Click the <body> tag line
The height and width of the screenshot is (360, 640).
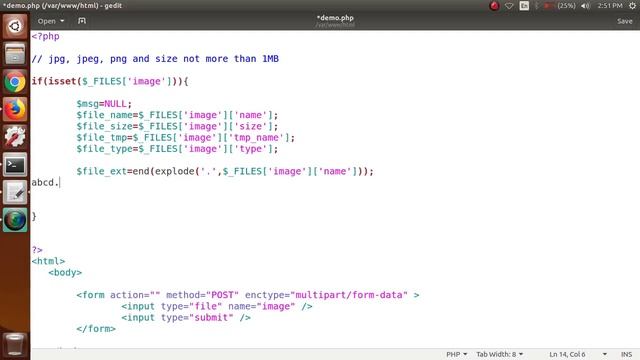click(65, 272)
